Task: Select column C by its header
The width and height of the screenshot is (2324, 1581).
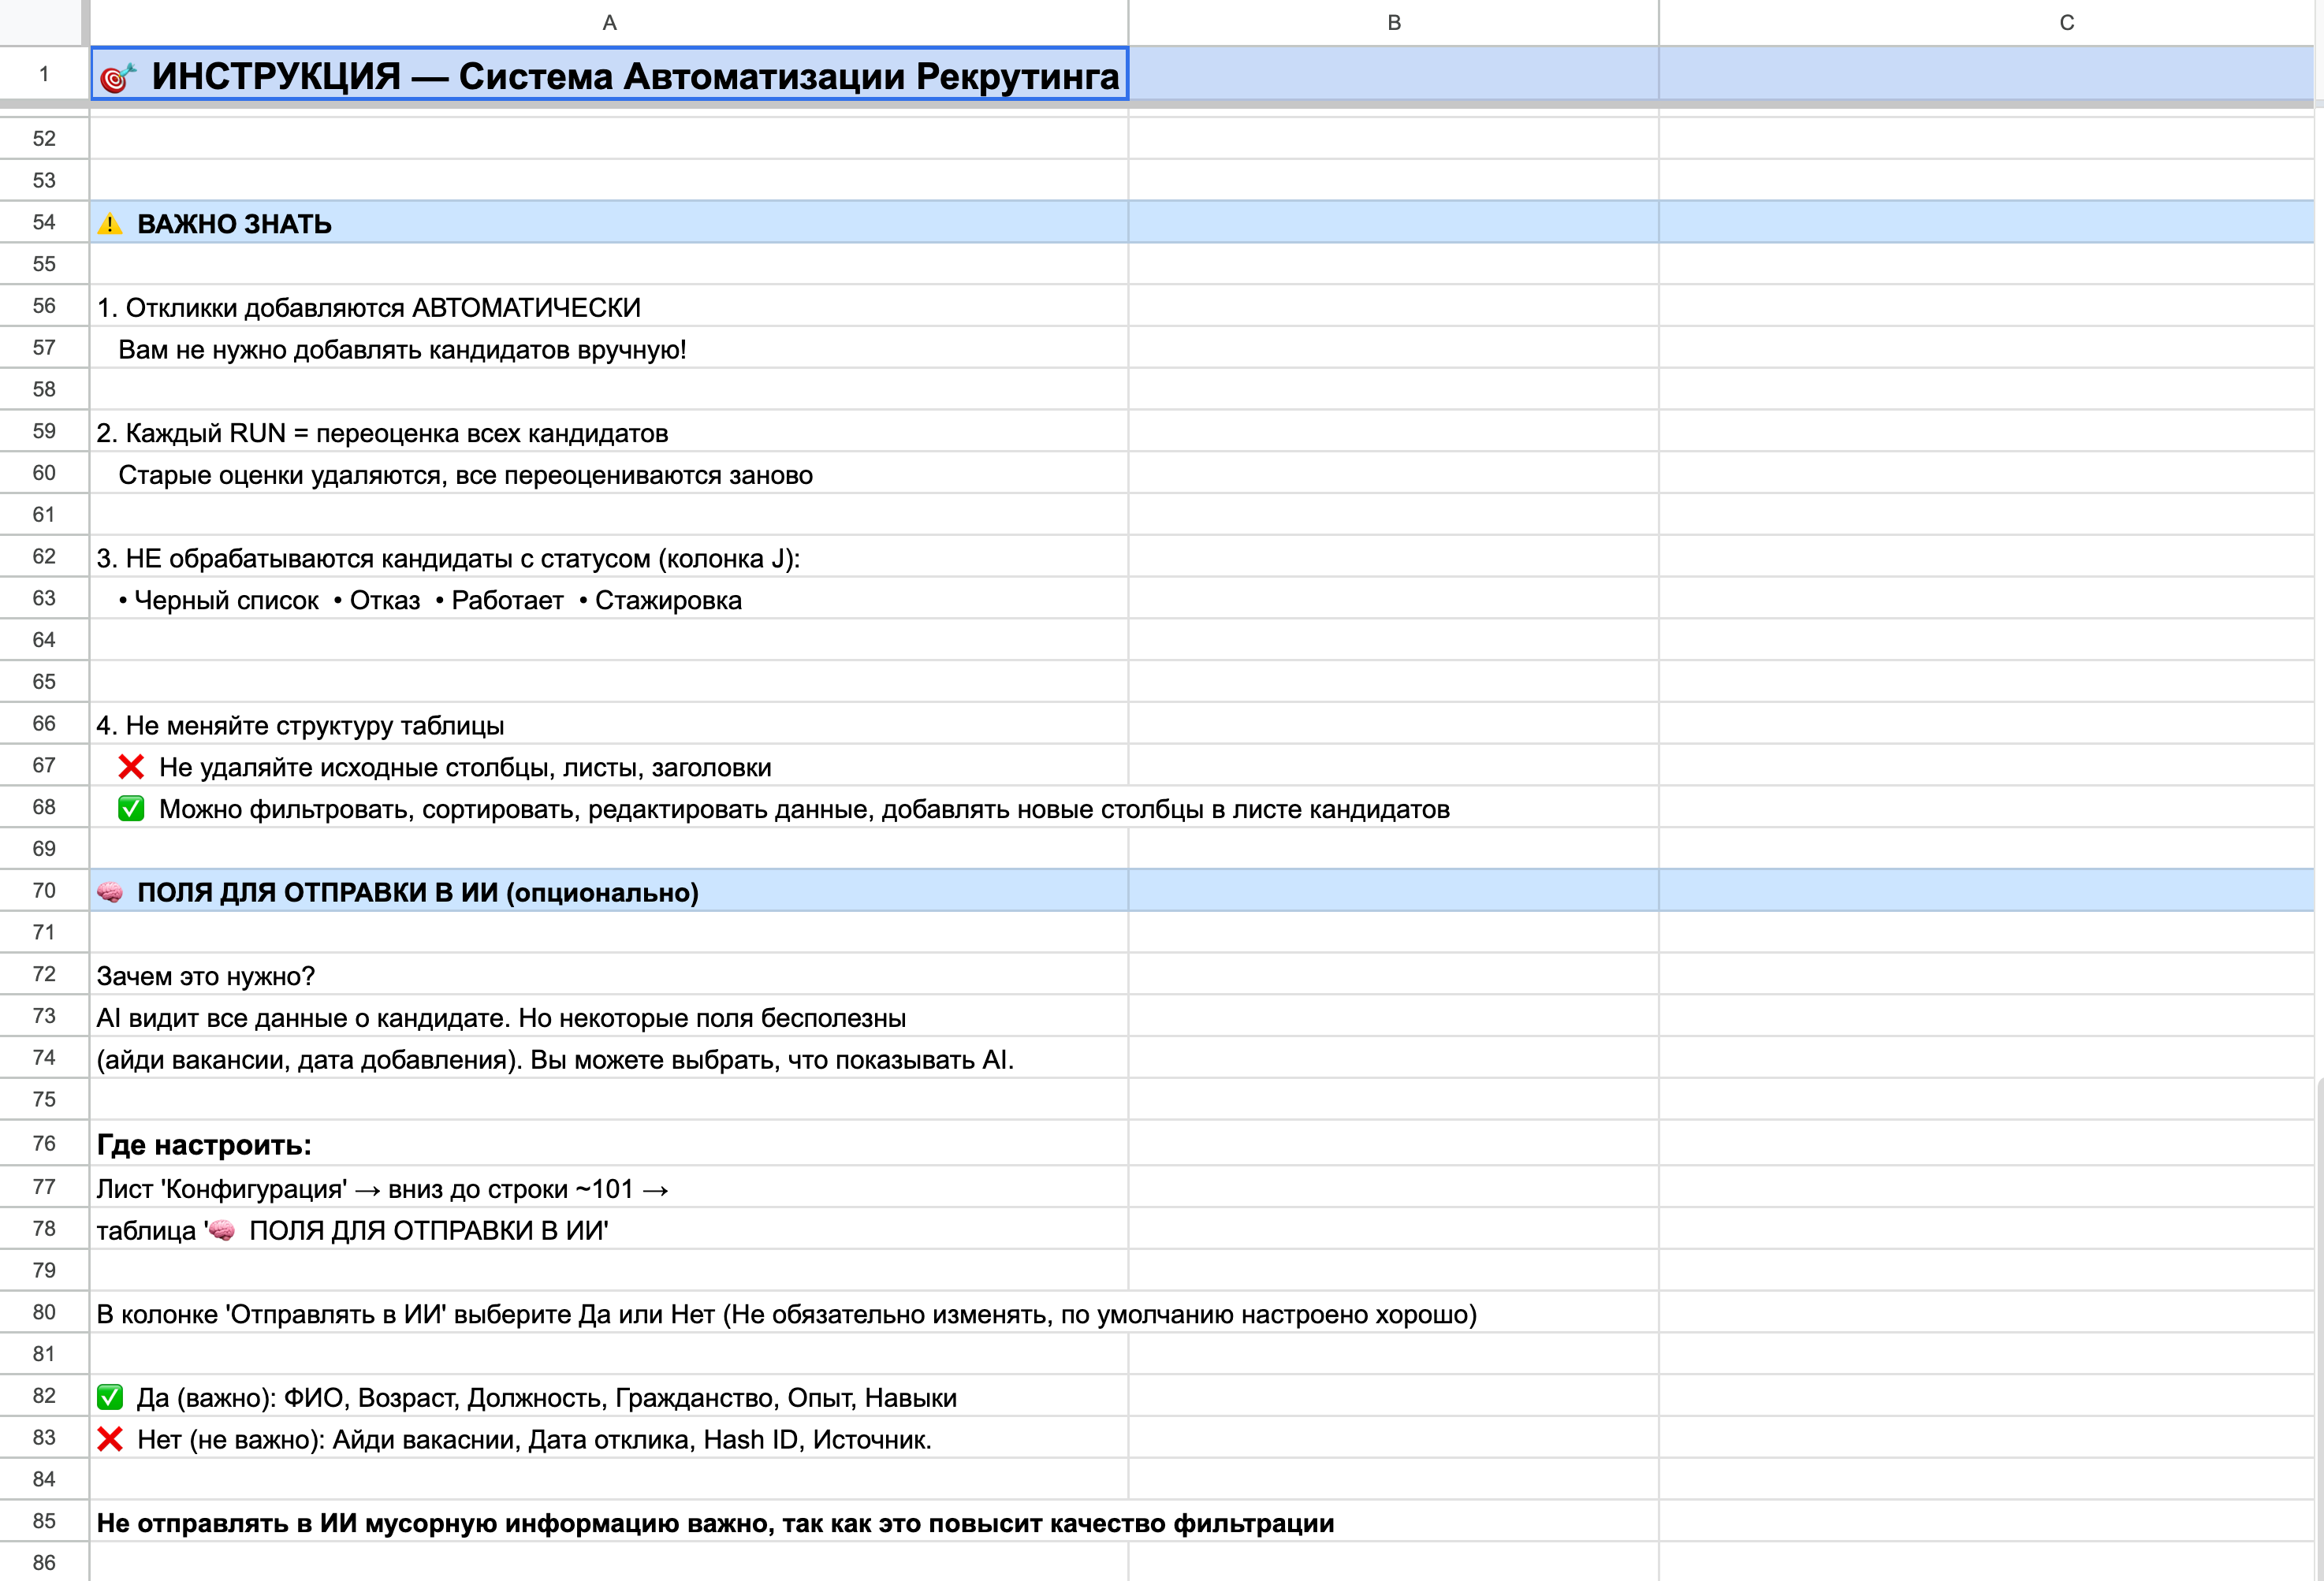Action: tap(2066, 22)
